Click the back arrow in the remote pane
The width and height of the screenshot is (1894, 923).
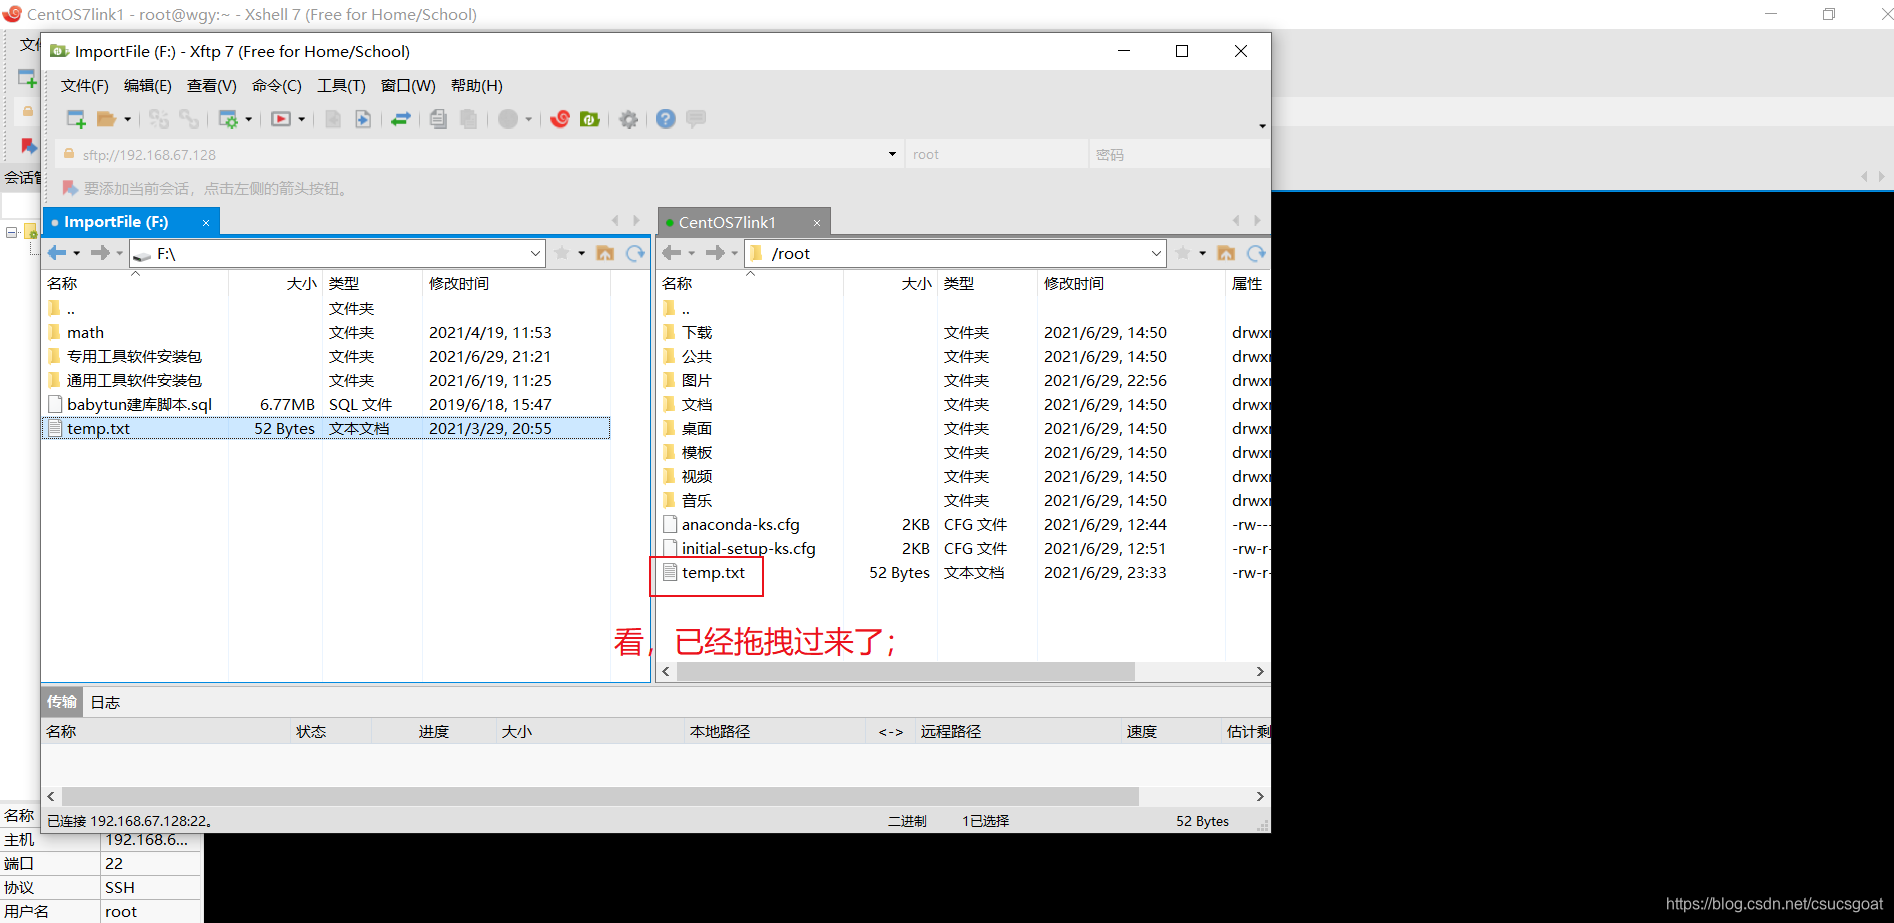click(672, 253)
